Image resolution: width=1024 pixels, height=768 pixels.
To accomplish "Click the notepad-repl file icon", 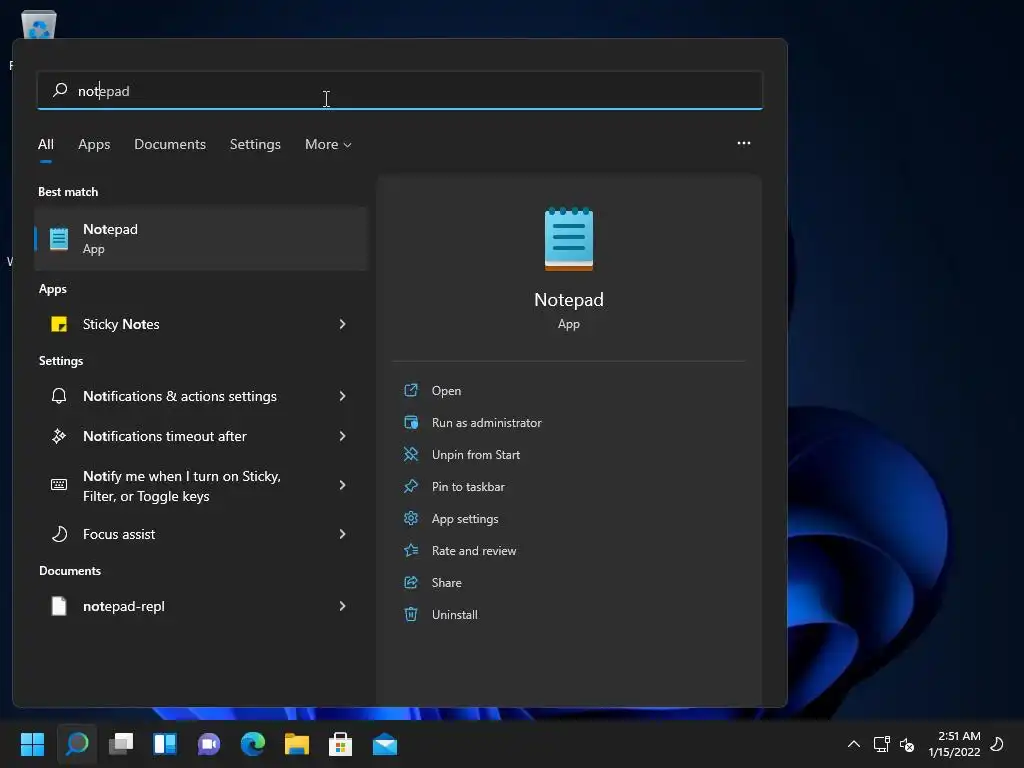I will click(x=59, y=606).
